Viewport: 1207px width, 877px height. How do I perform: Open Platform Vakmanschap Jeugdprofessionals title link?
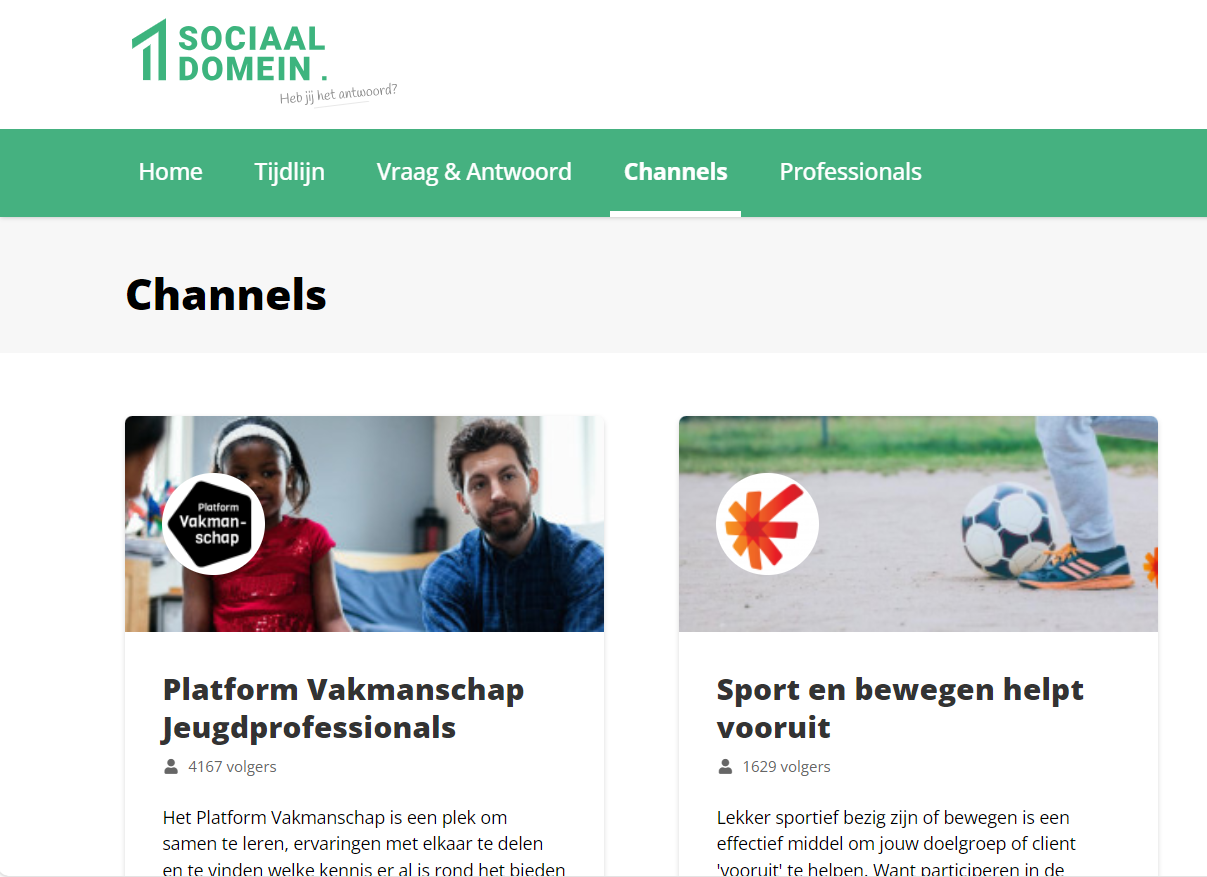tap(343, 708)
